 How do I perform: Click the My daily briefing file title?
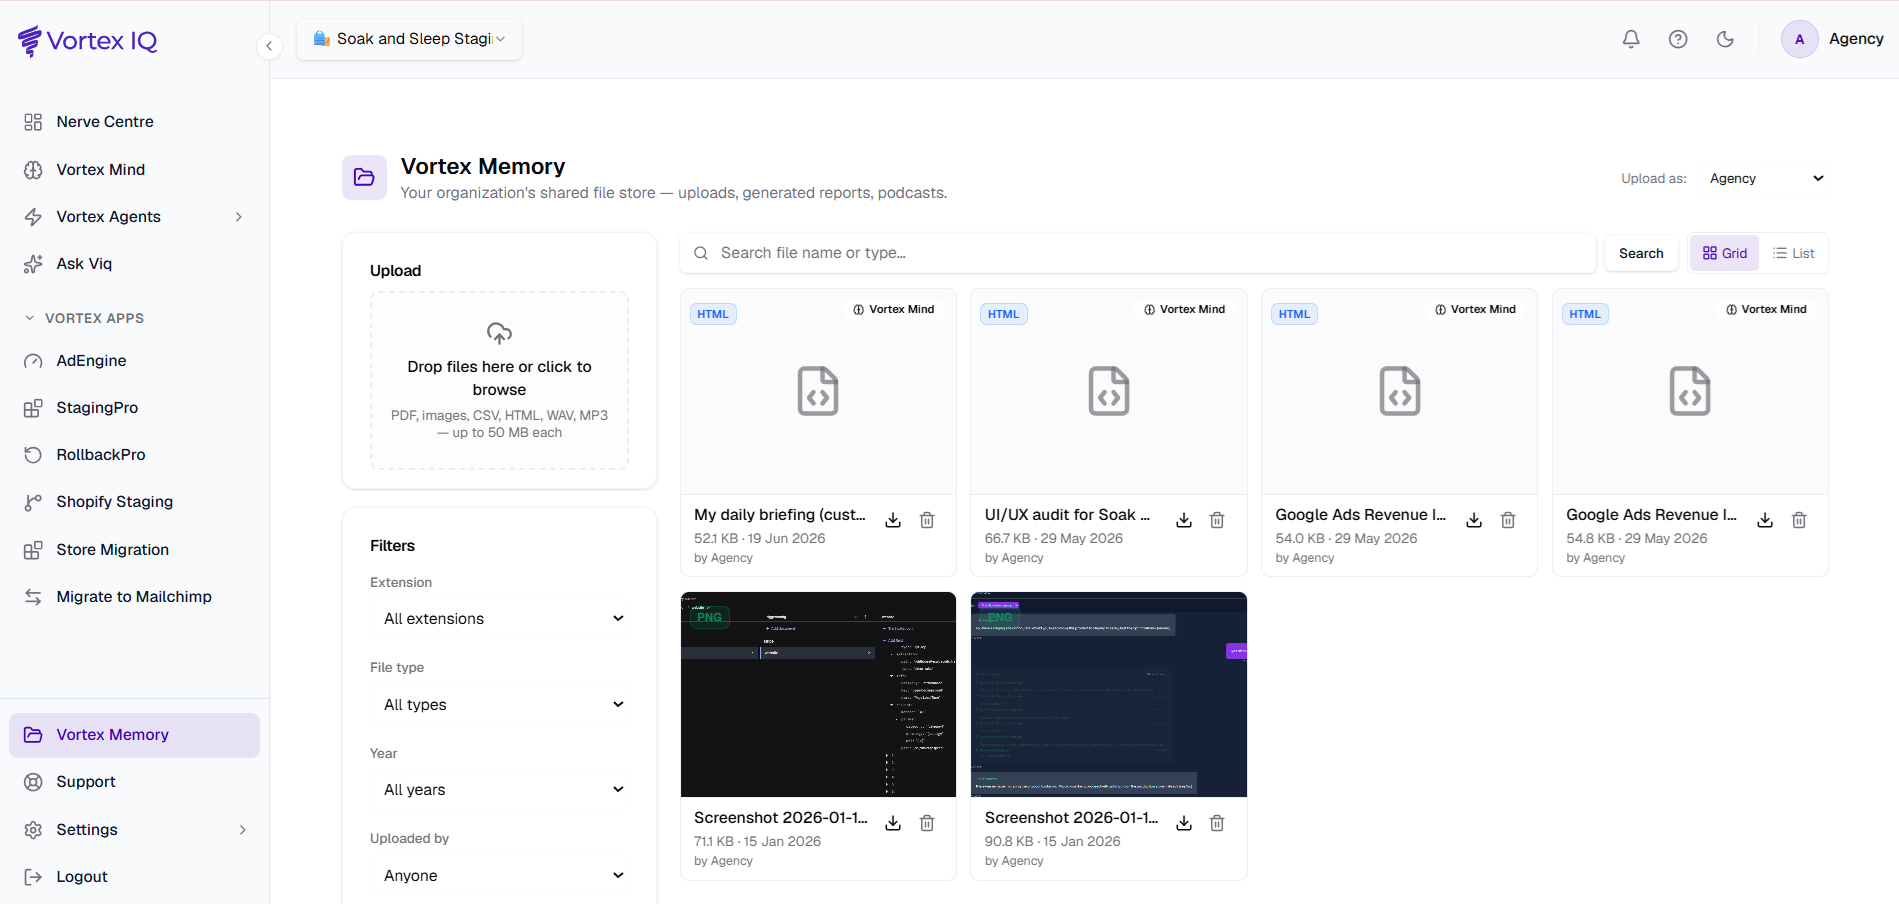tap(780, 515)
